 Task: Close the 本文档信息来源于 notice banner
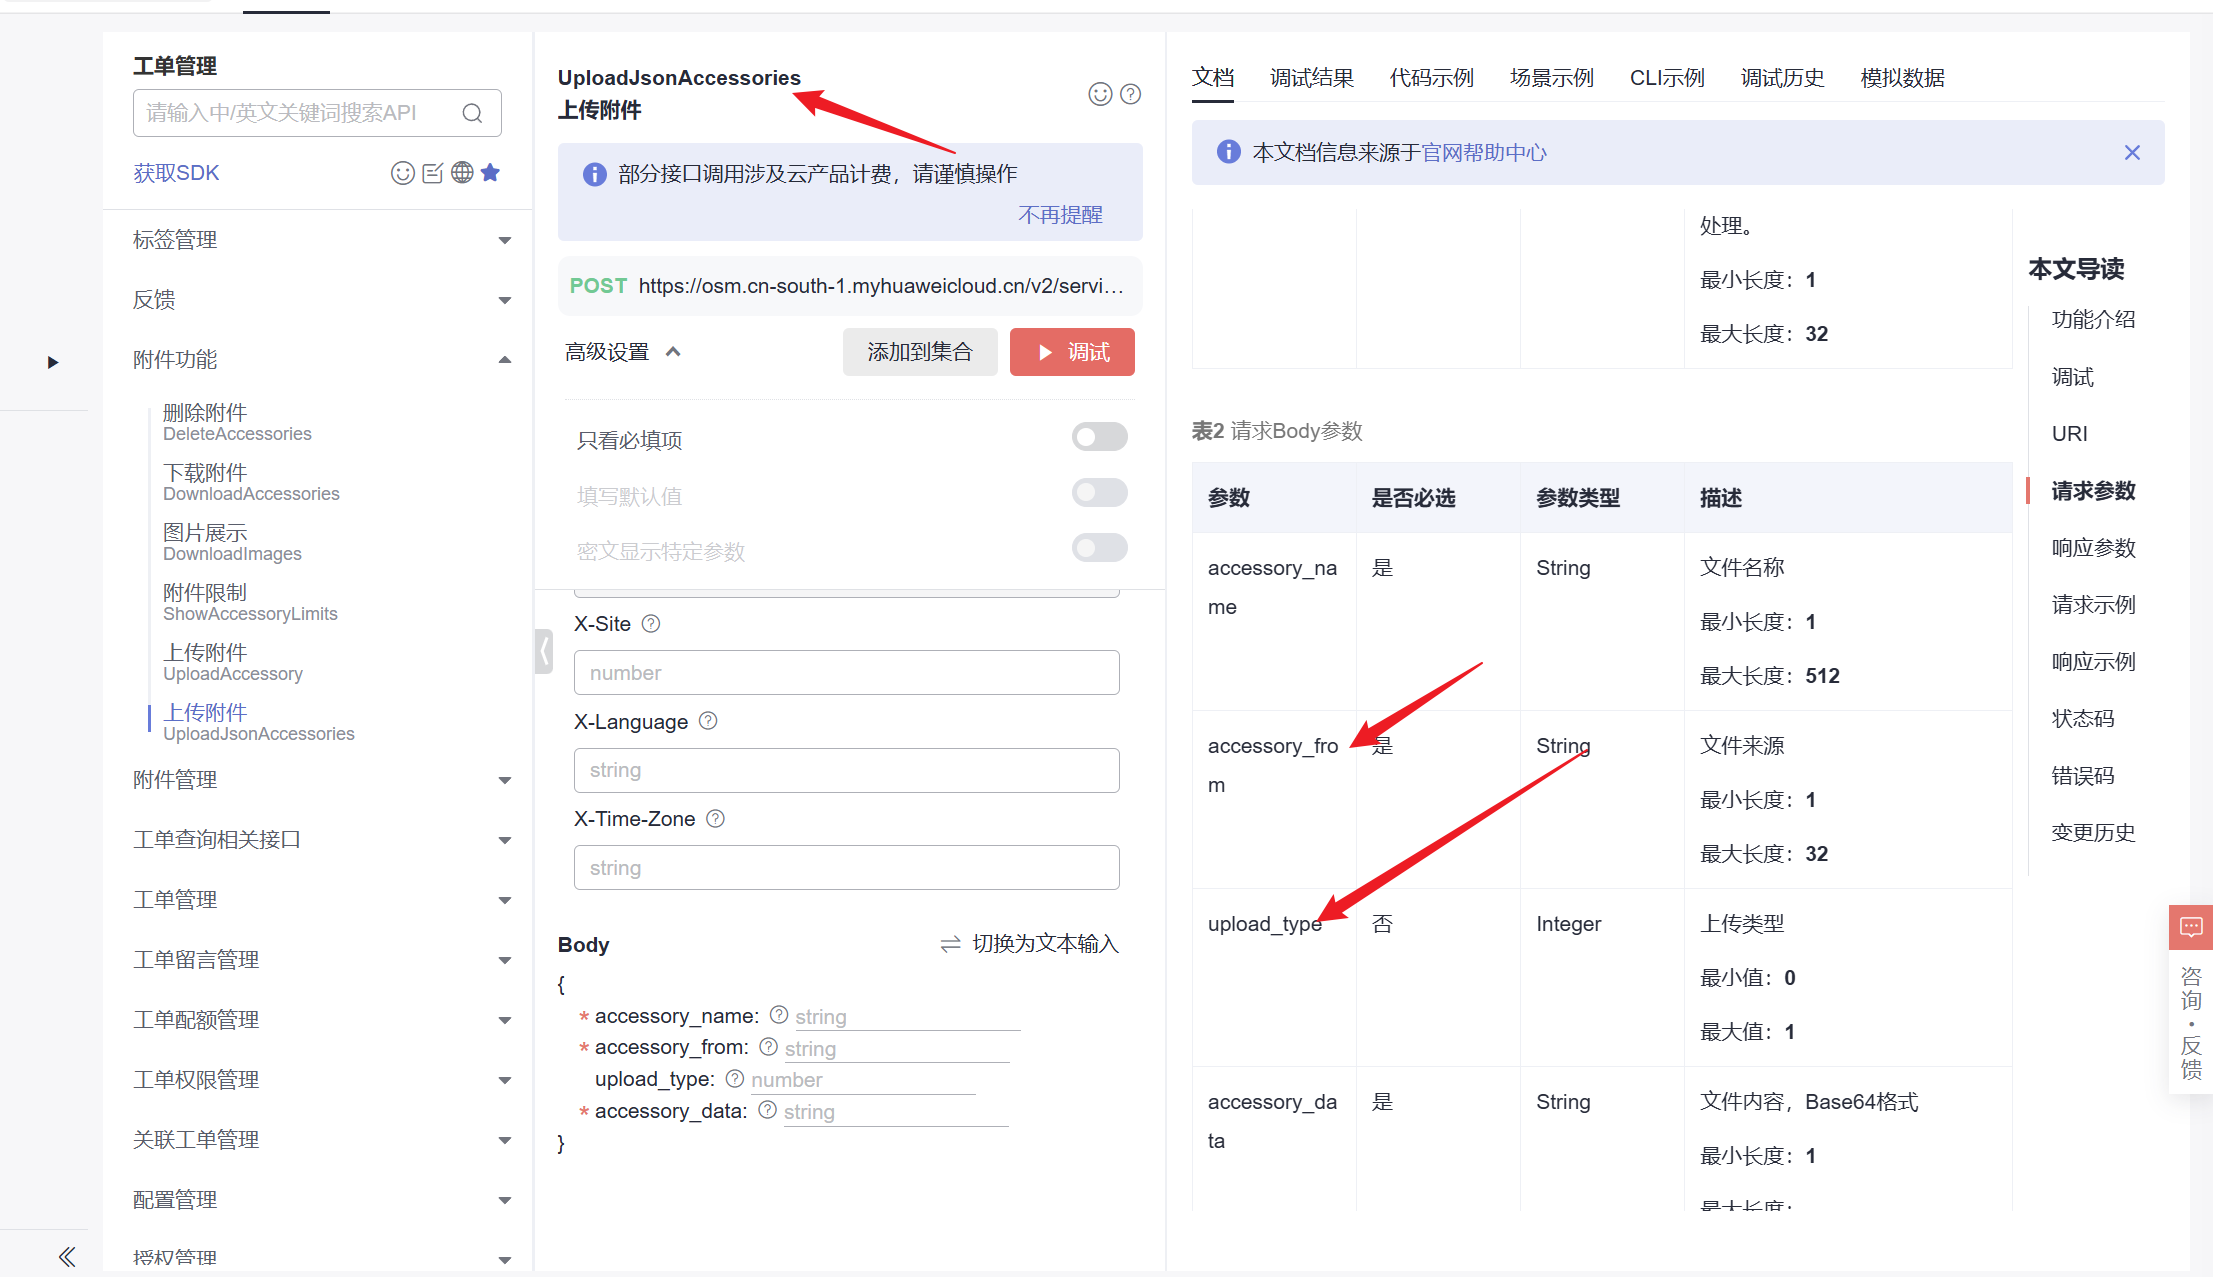click(x=2132, y=152)
